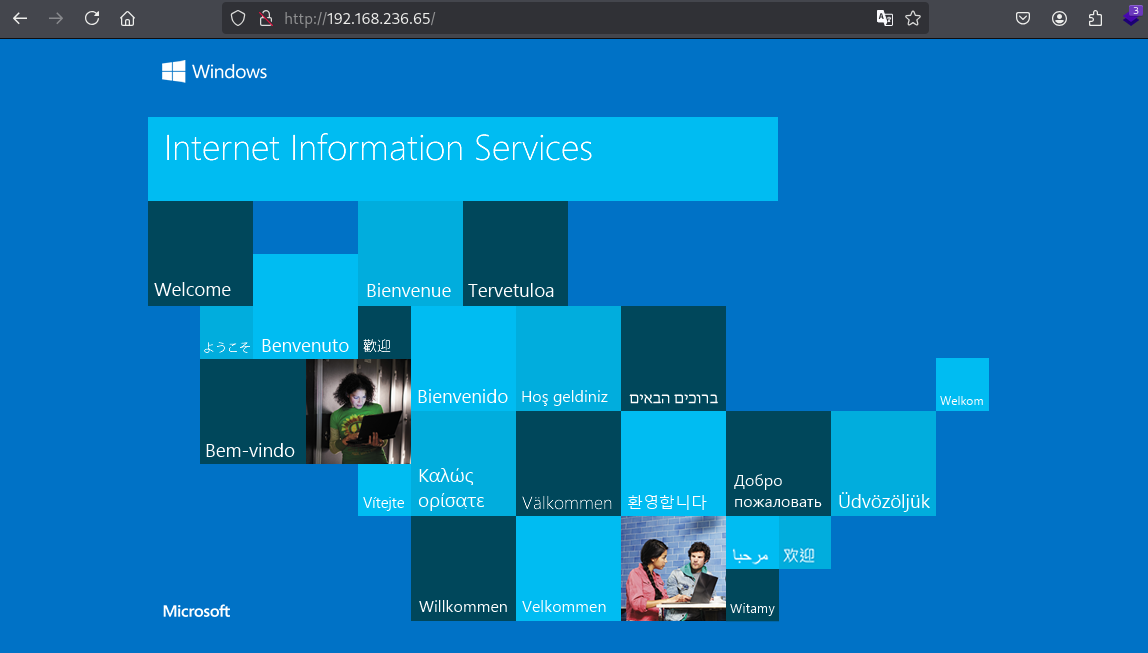Open the tracking protection shield icon
The image size is (1148, 653).
[238, 18]
